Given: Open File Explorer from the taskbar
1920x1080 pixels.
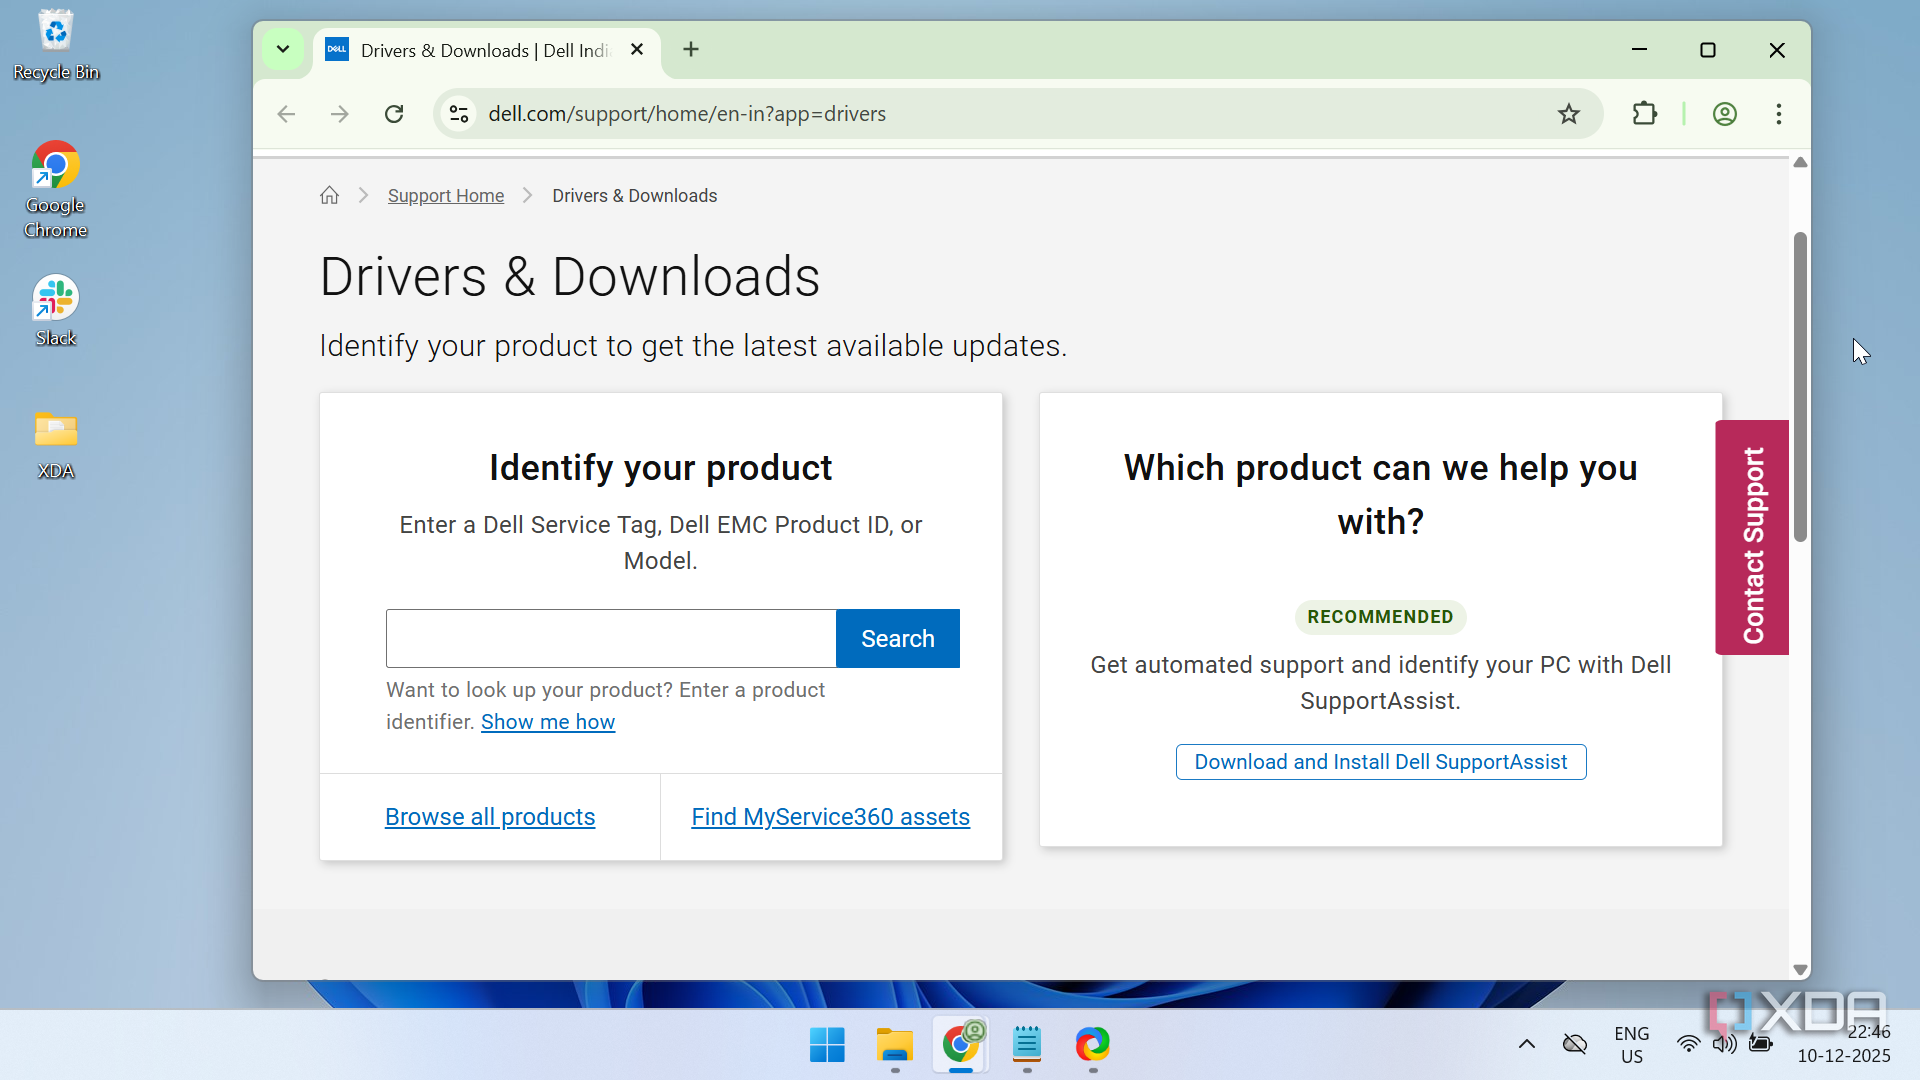Looking at the screenshot, I should [894, 1044].
